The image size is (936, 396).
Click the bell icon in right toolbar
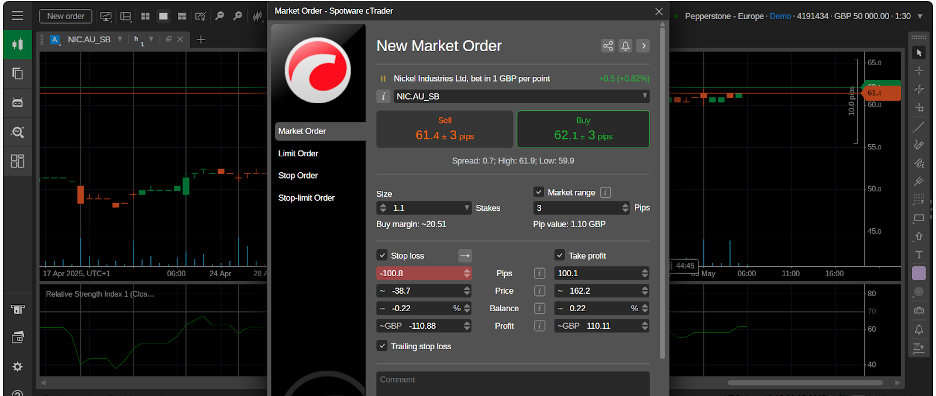(919, 329)
